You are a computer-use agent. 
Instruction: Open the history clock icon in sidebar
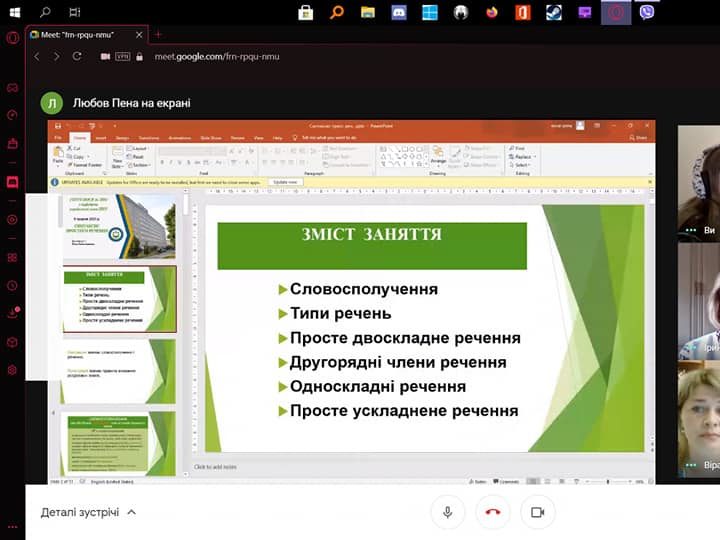tap(12, 284)
